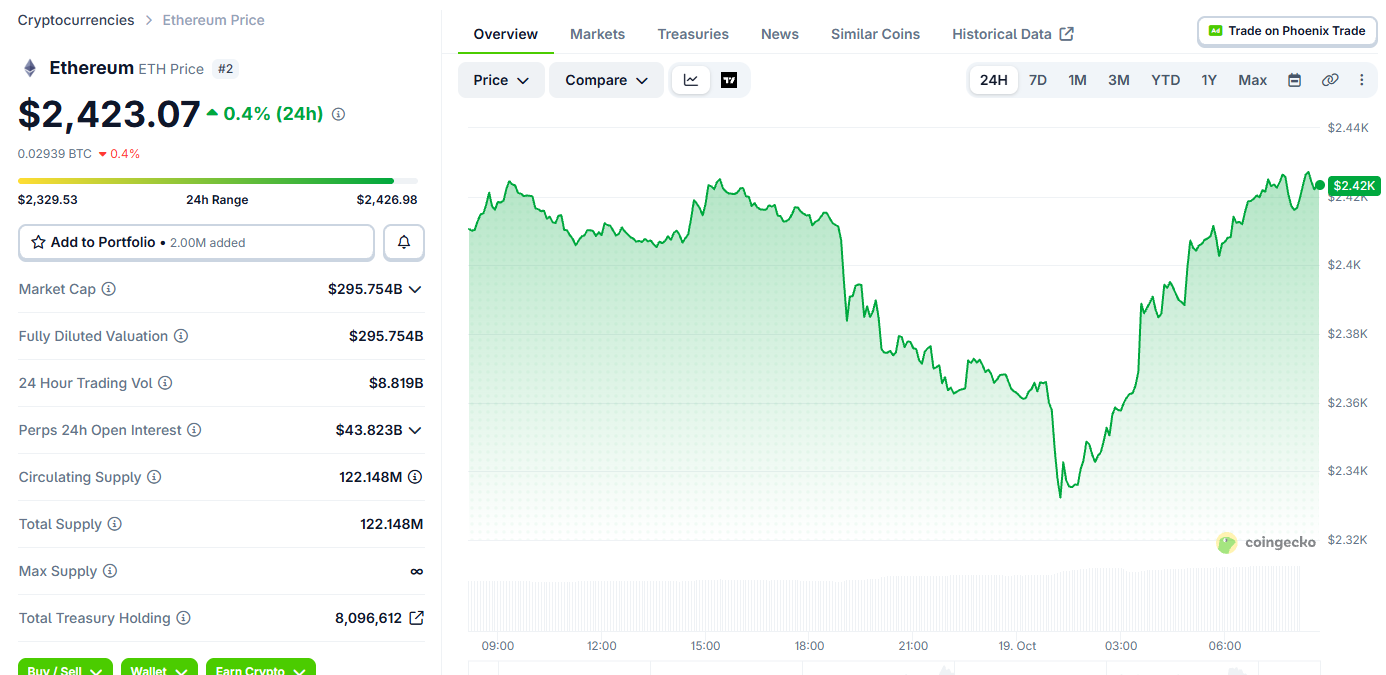Show Market Cap info tooltip icon
The image size is (1386, 675).
tap(109, 289)
